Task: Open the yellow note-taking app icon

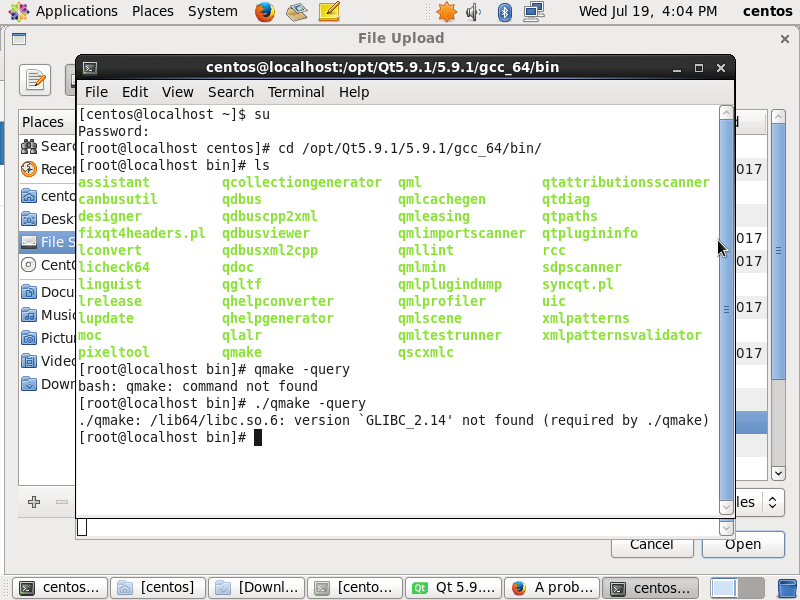Action: pos(329,11)
